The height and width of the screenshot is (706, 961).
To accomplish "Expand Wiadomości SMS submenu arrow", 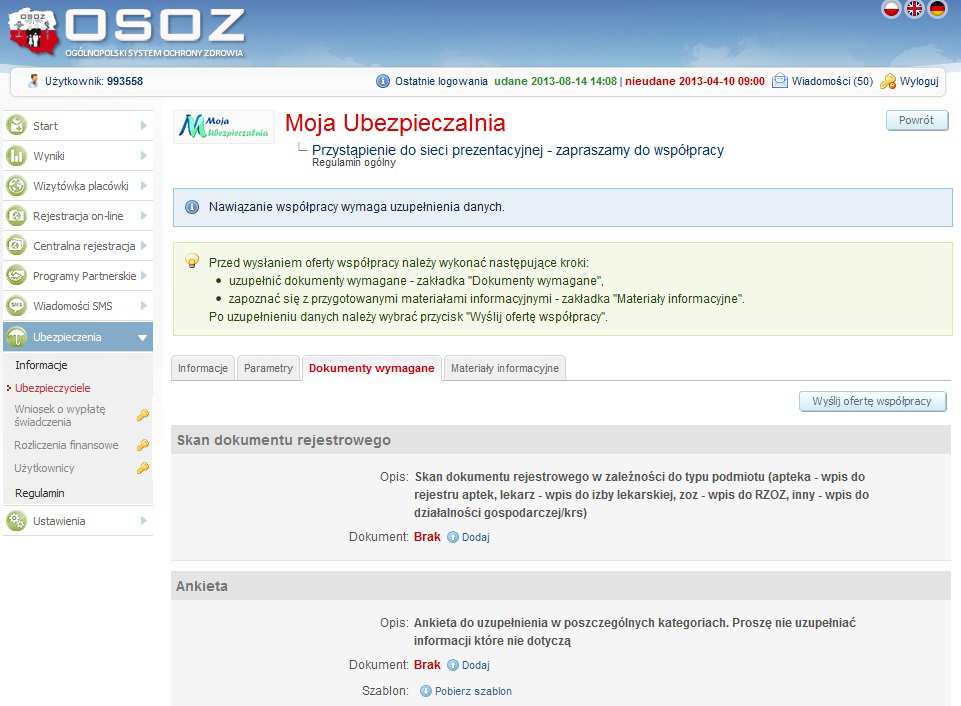I will 143,306.
